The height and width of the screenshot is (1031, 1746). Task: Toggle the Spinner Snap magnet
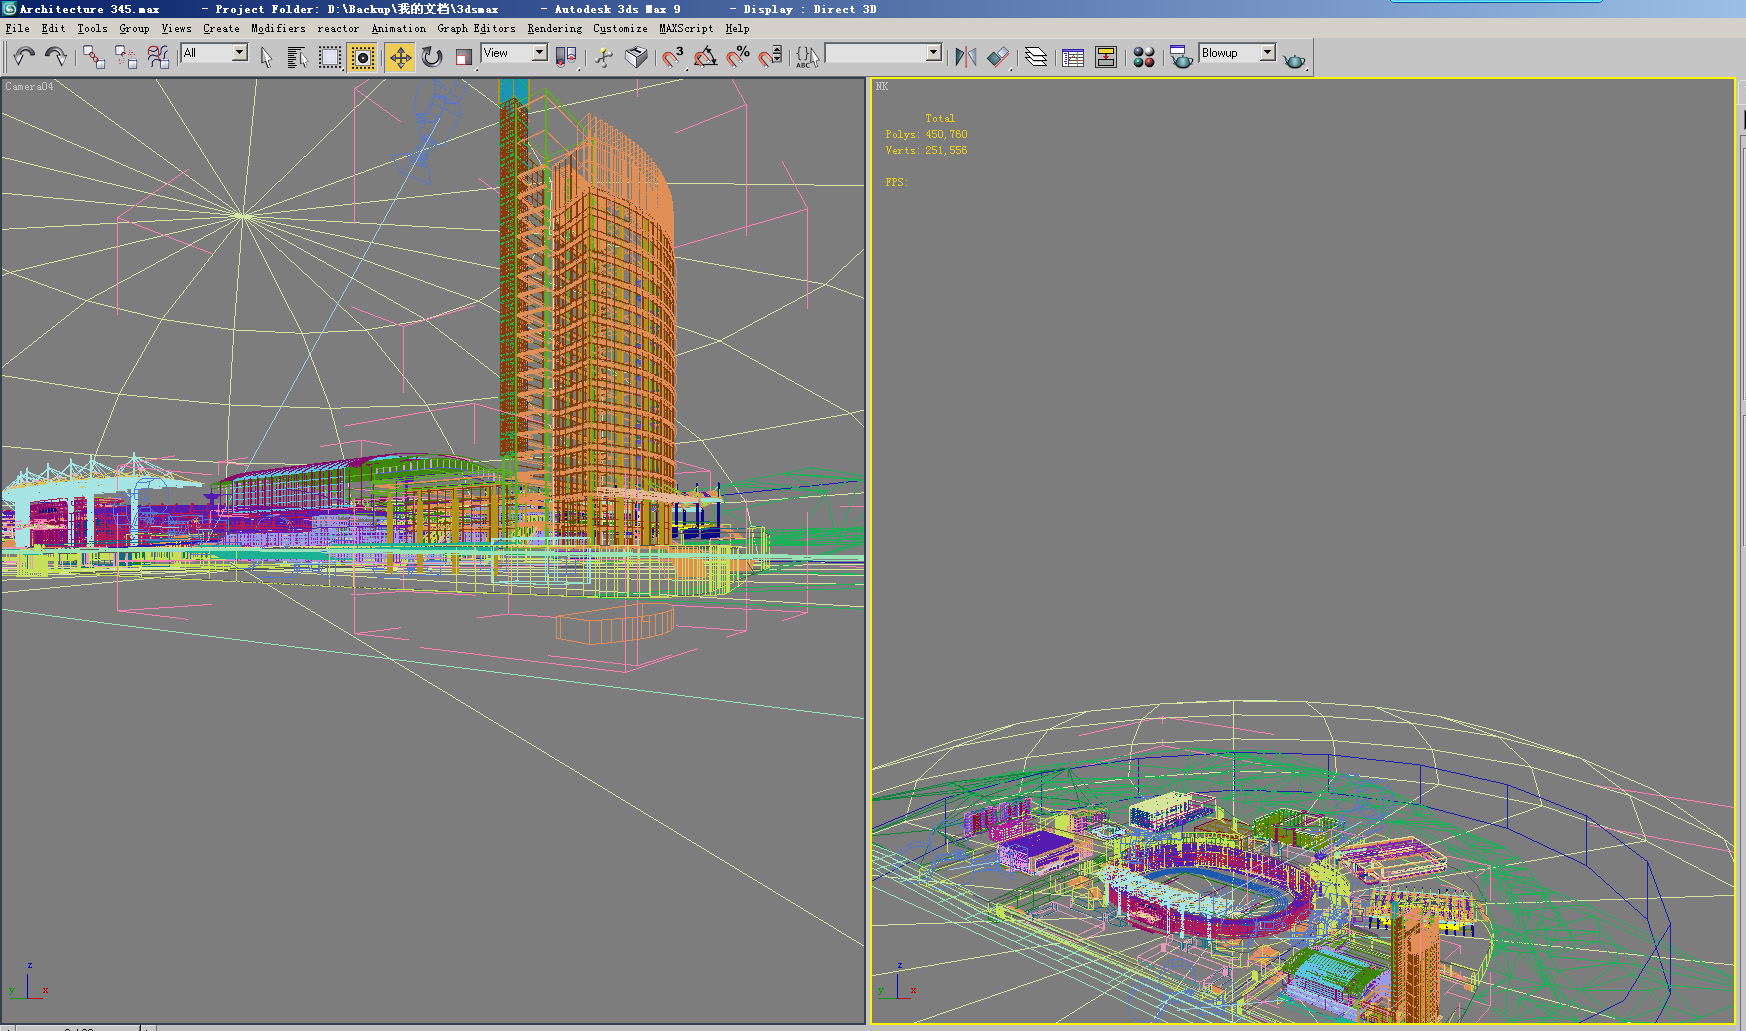point(770,57)
